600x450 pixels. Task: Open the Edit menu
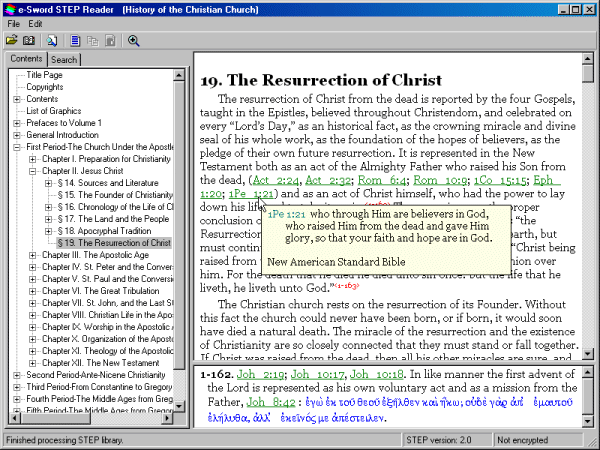[x=35, y=24]
